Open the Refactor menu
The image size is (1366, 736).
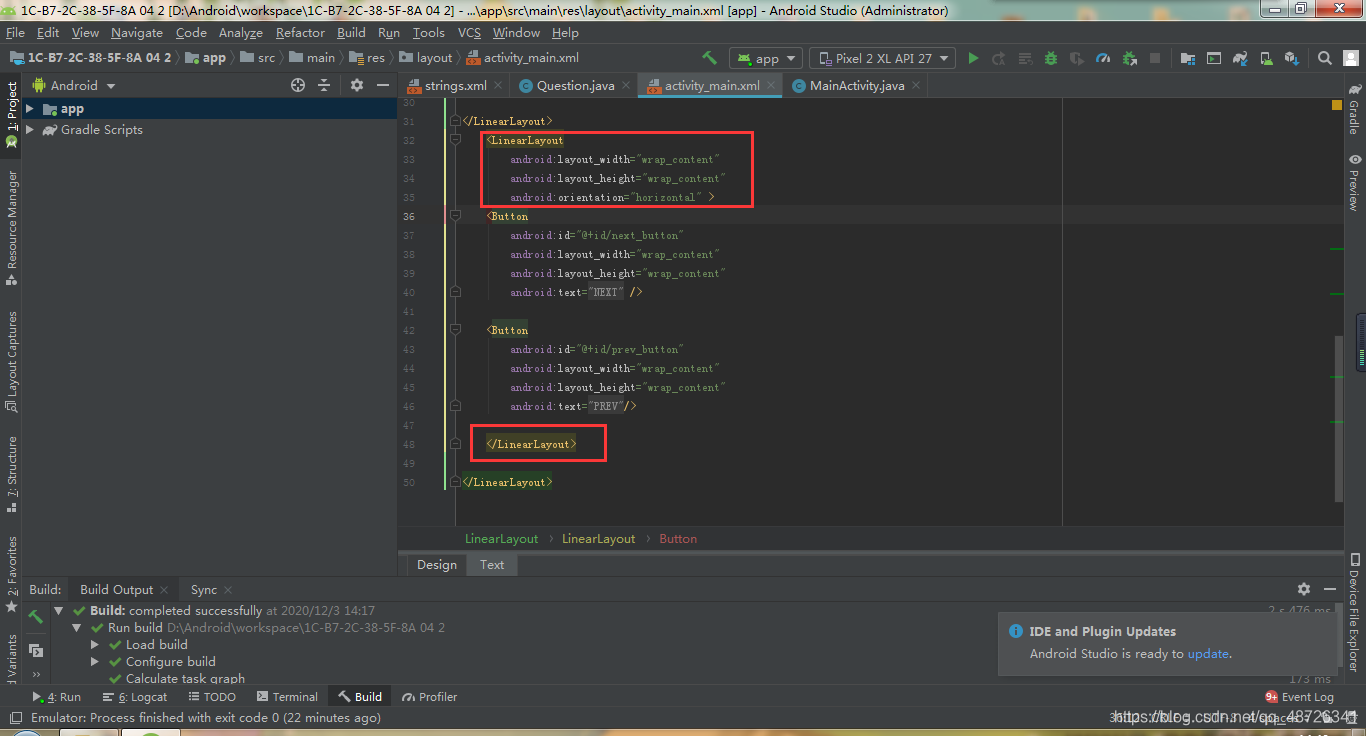pos(300,32)
